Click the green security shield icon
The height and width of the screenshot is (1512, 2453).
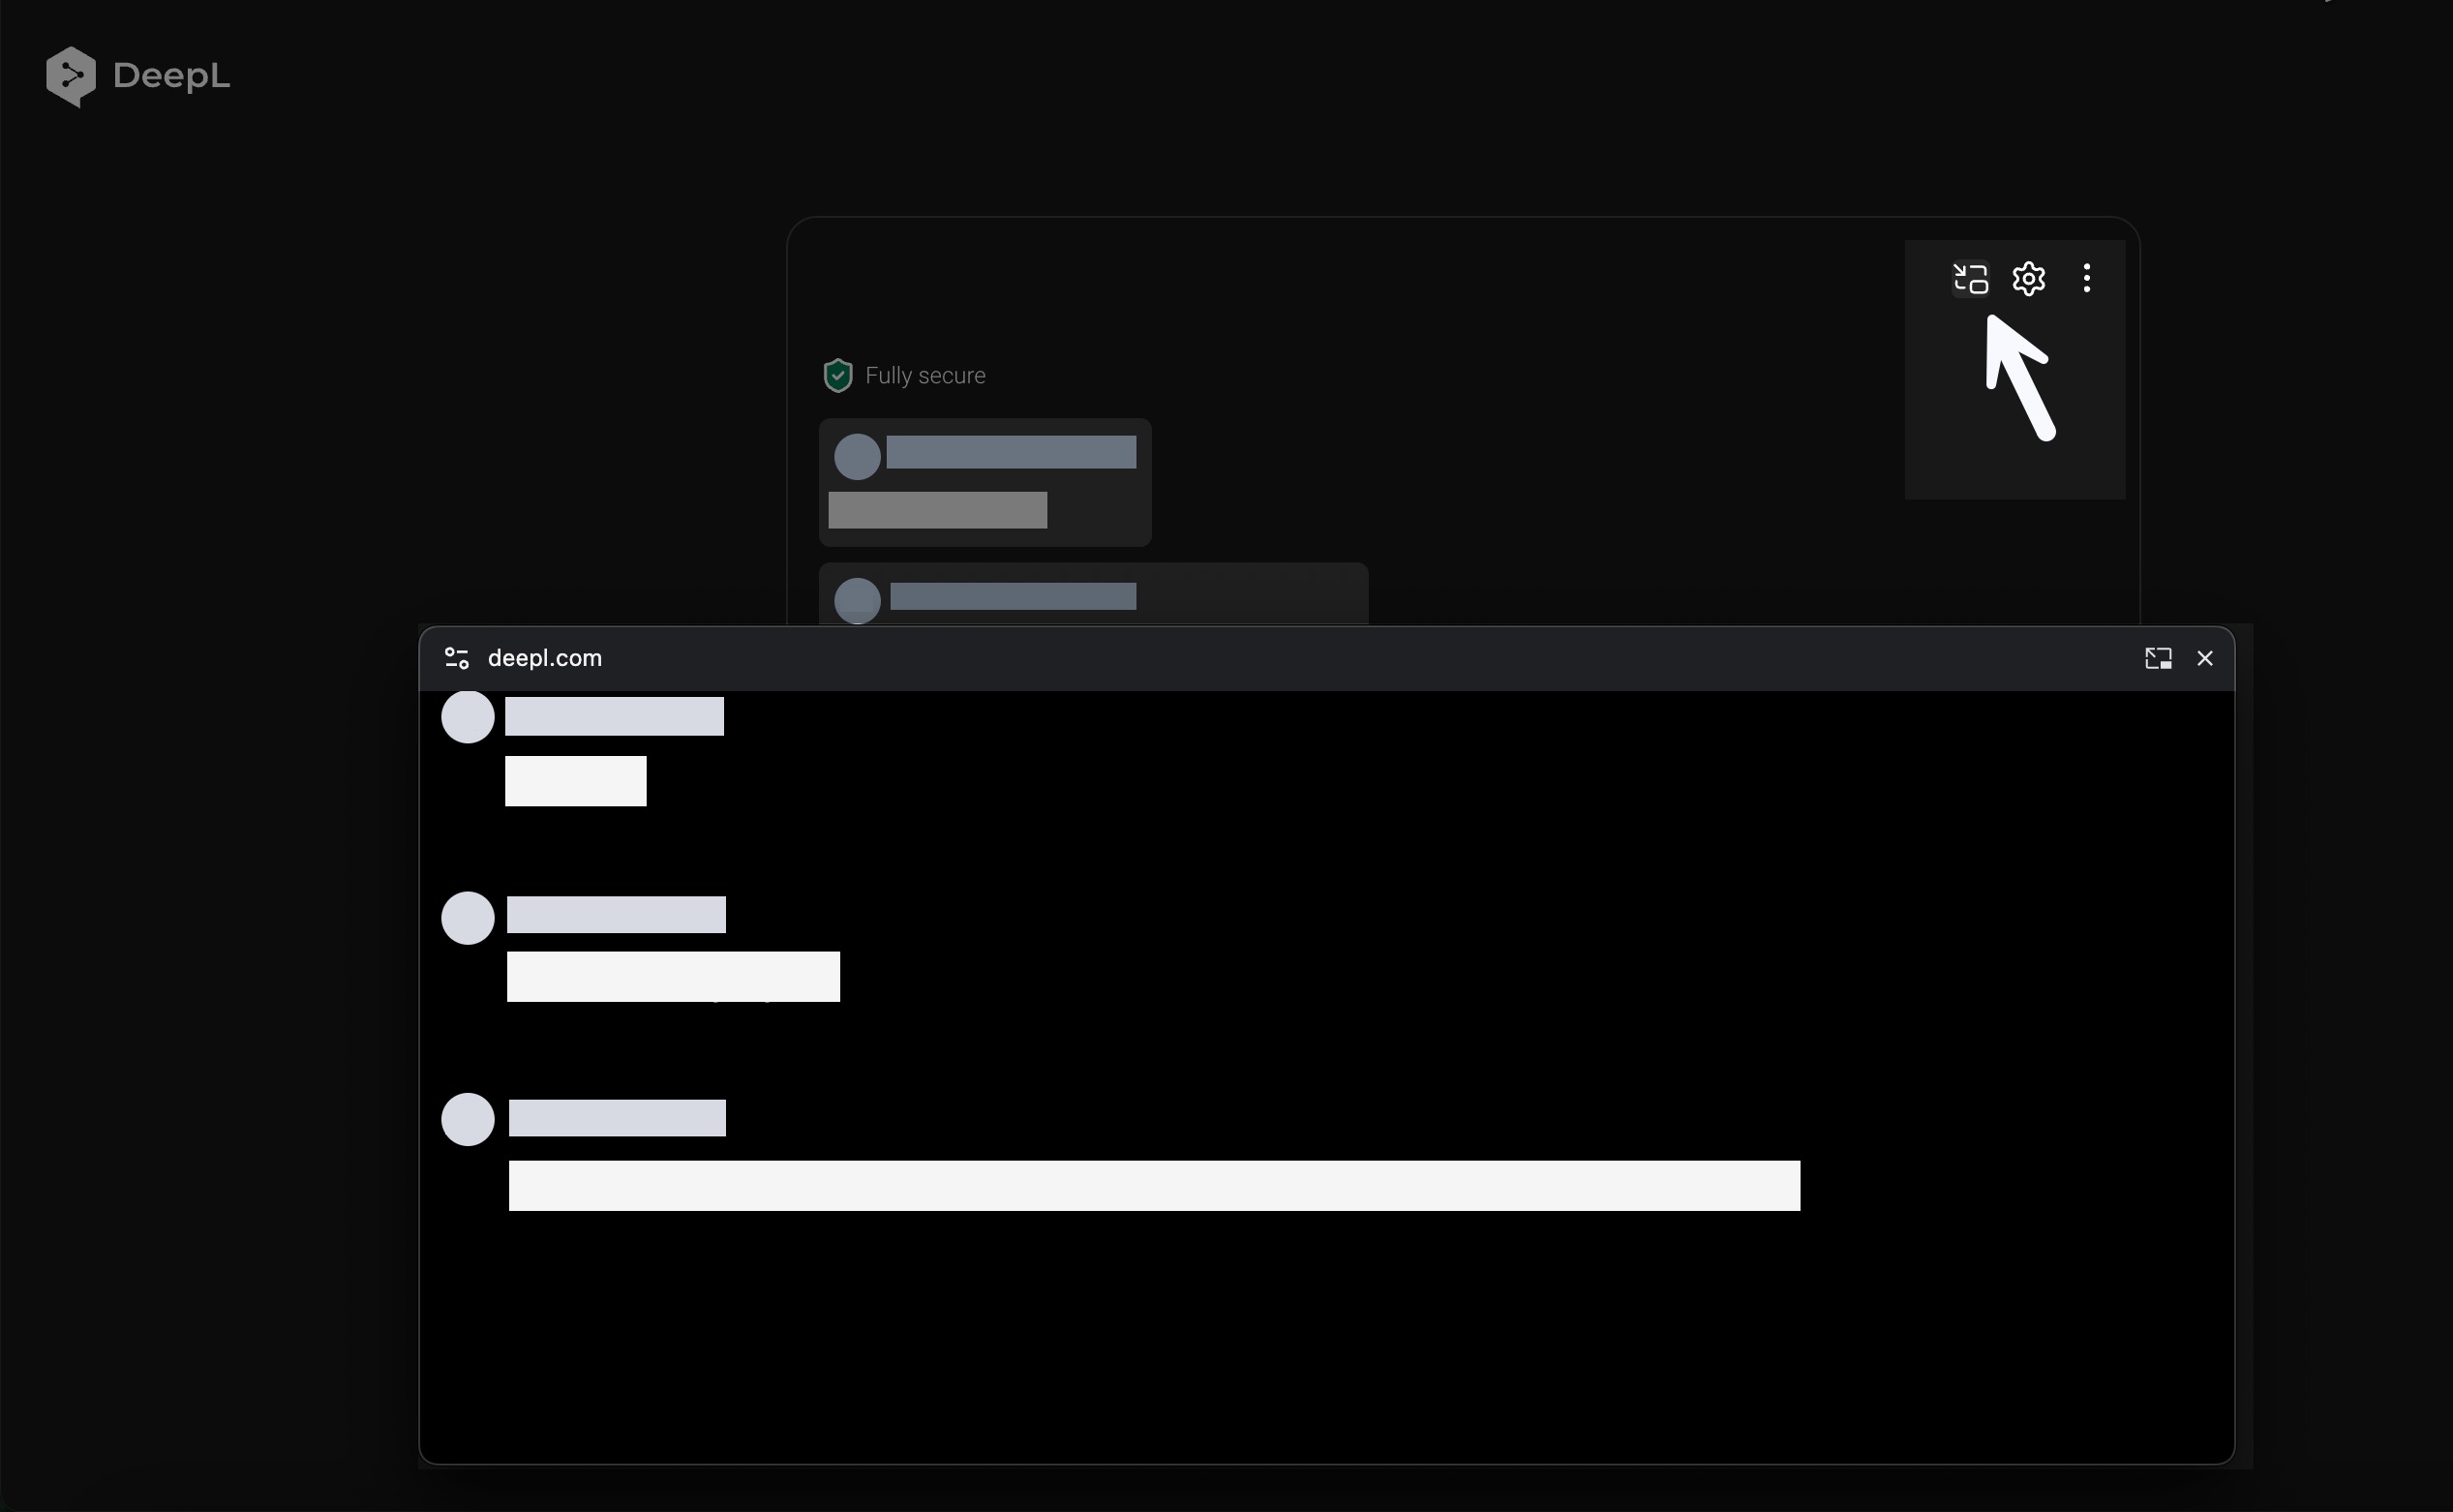point(836,375)
